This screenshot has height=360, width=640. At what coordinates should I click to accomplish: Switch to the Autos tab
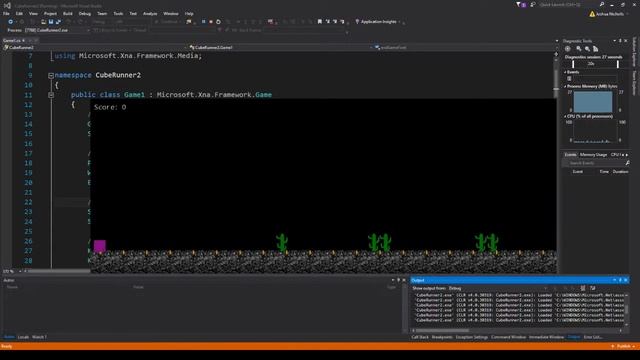(x=9, y=337)
